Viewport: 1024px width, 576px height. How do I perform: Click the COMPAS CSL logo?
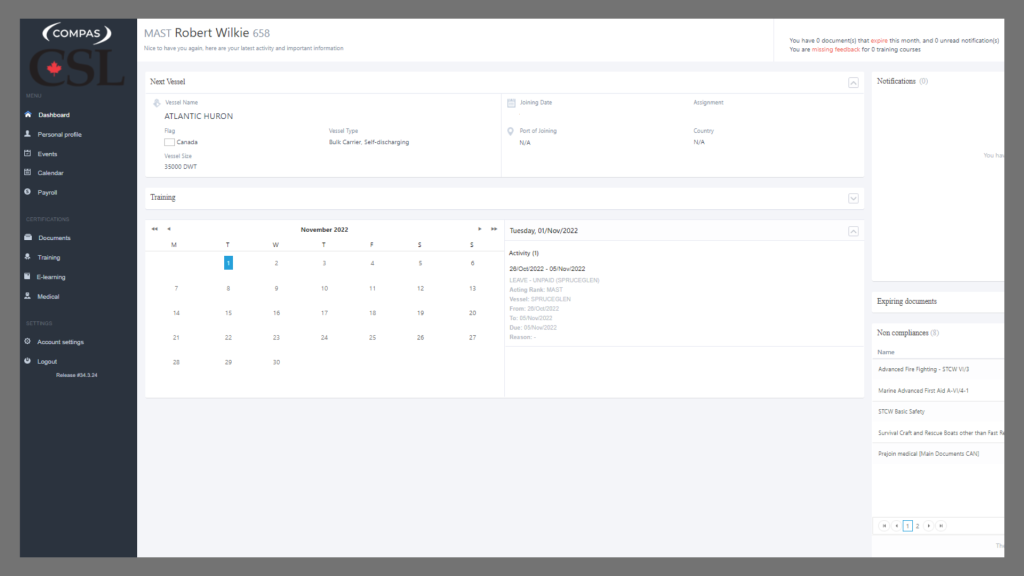pos(76,55)
